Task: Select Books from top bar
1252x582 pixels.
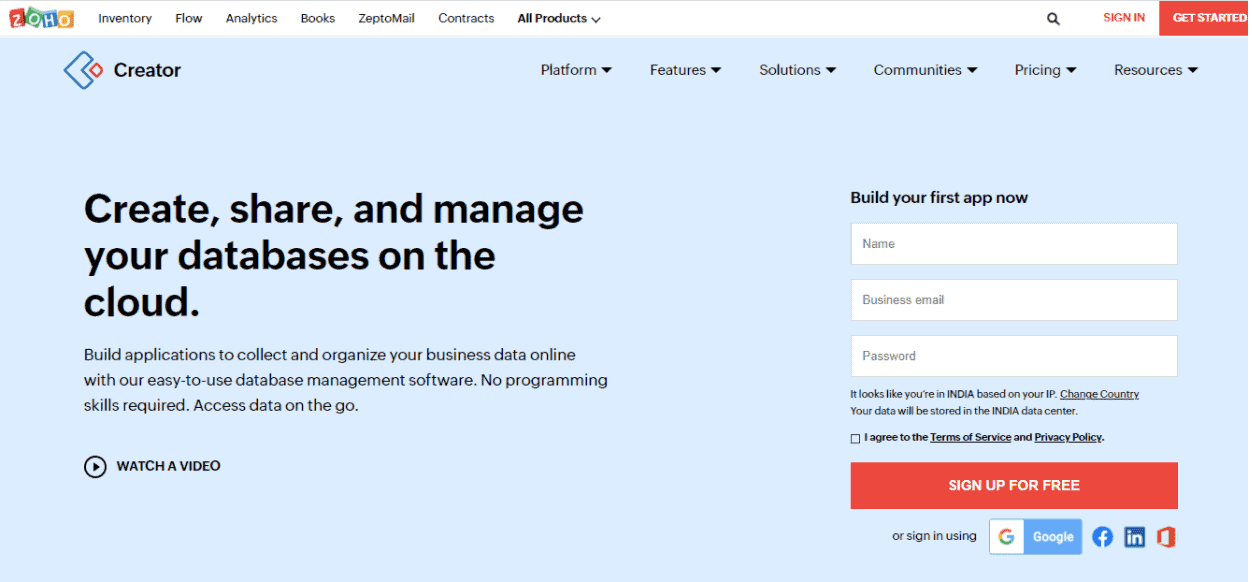Action: pyautogui.click(x=318, y=18)
